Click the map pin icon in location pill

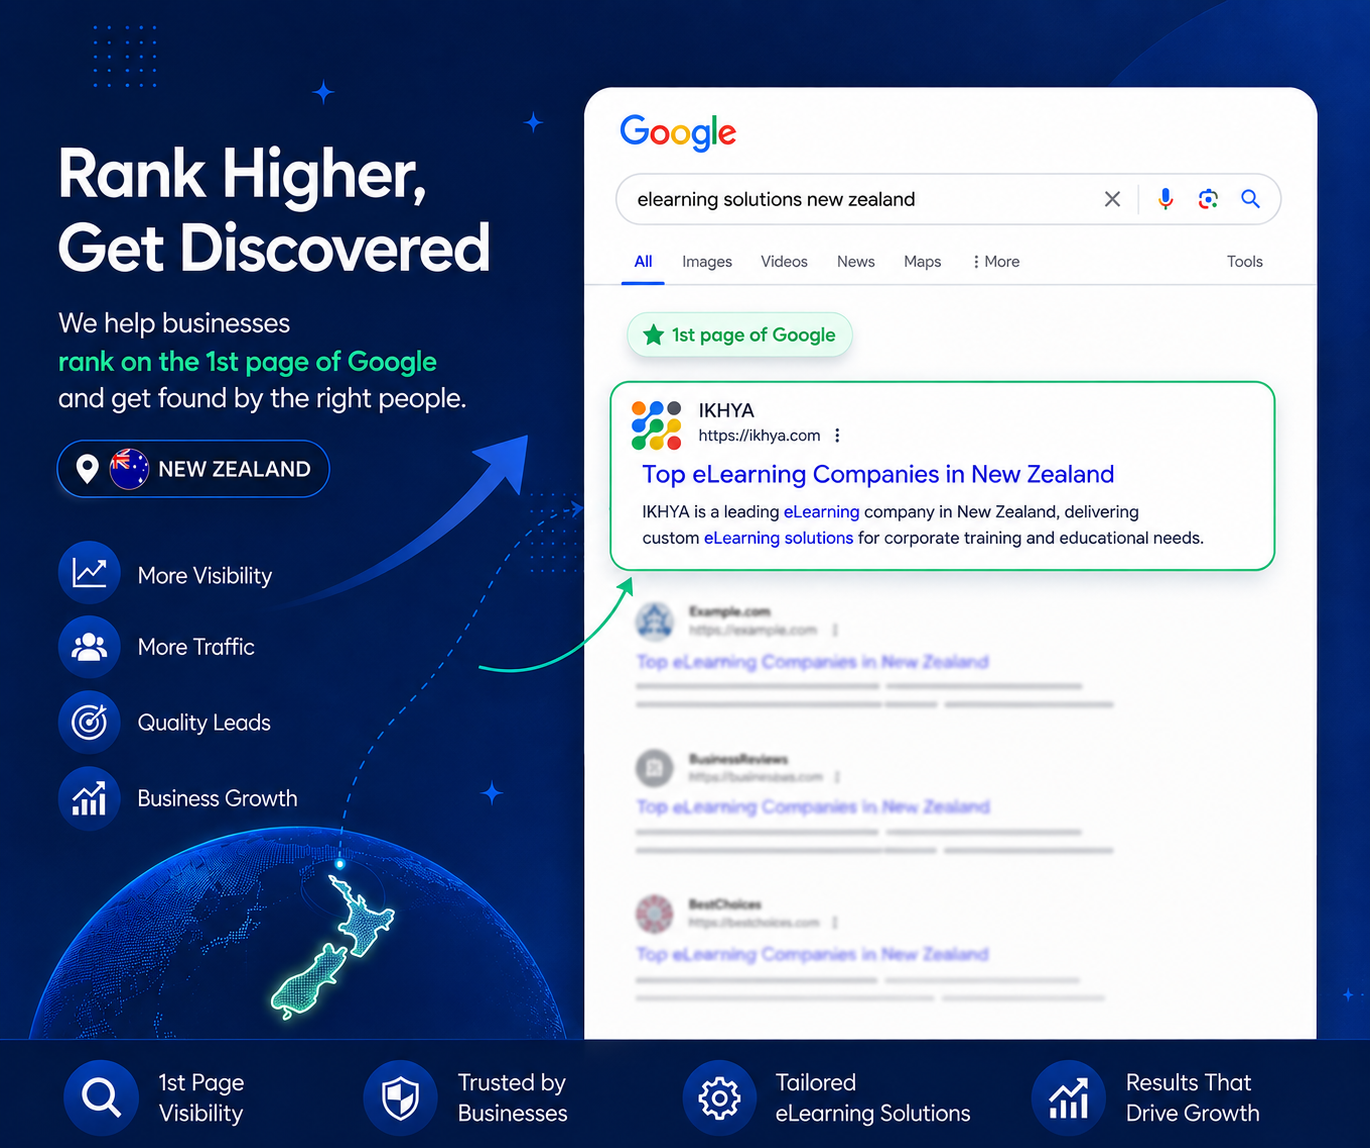87,469
